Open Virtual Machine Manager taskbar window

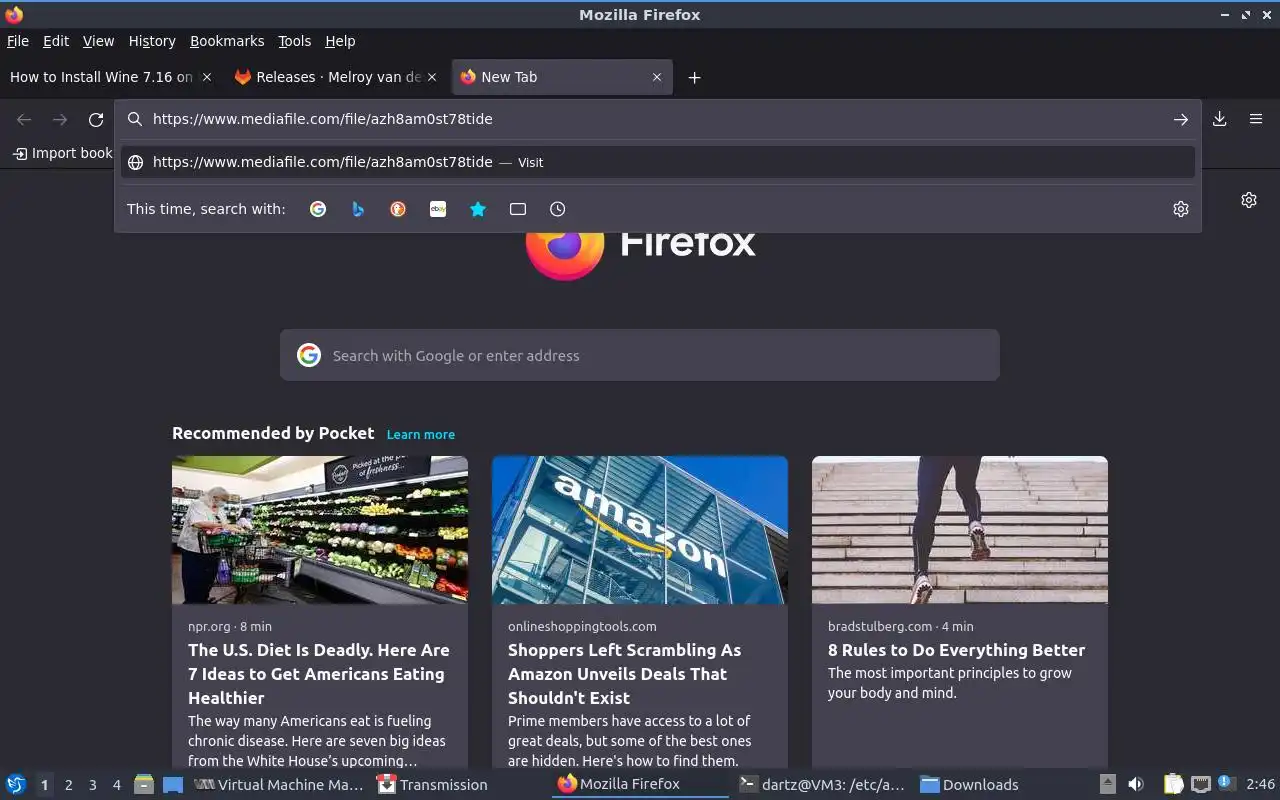coord(279,785)
